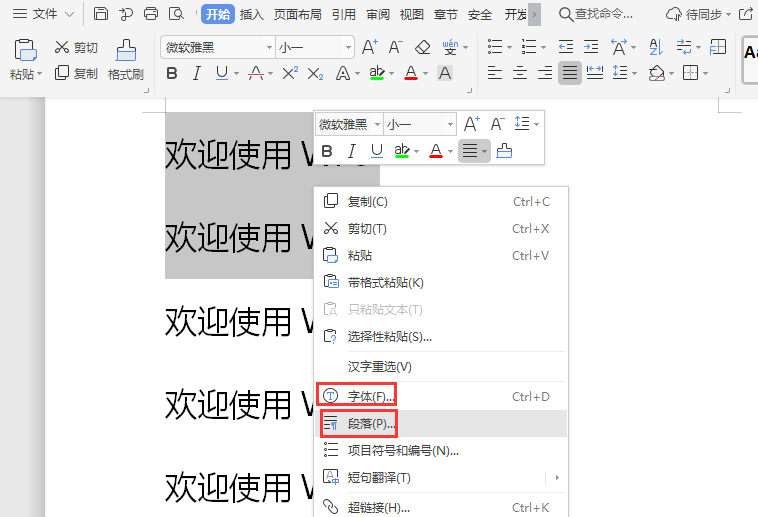Viewport: 758px width, 517px height.
Task: Click the numbered list icon in ribbon
Action: (x=529, y=47)
